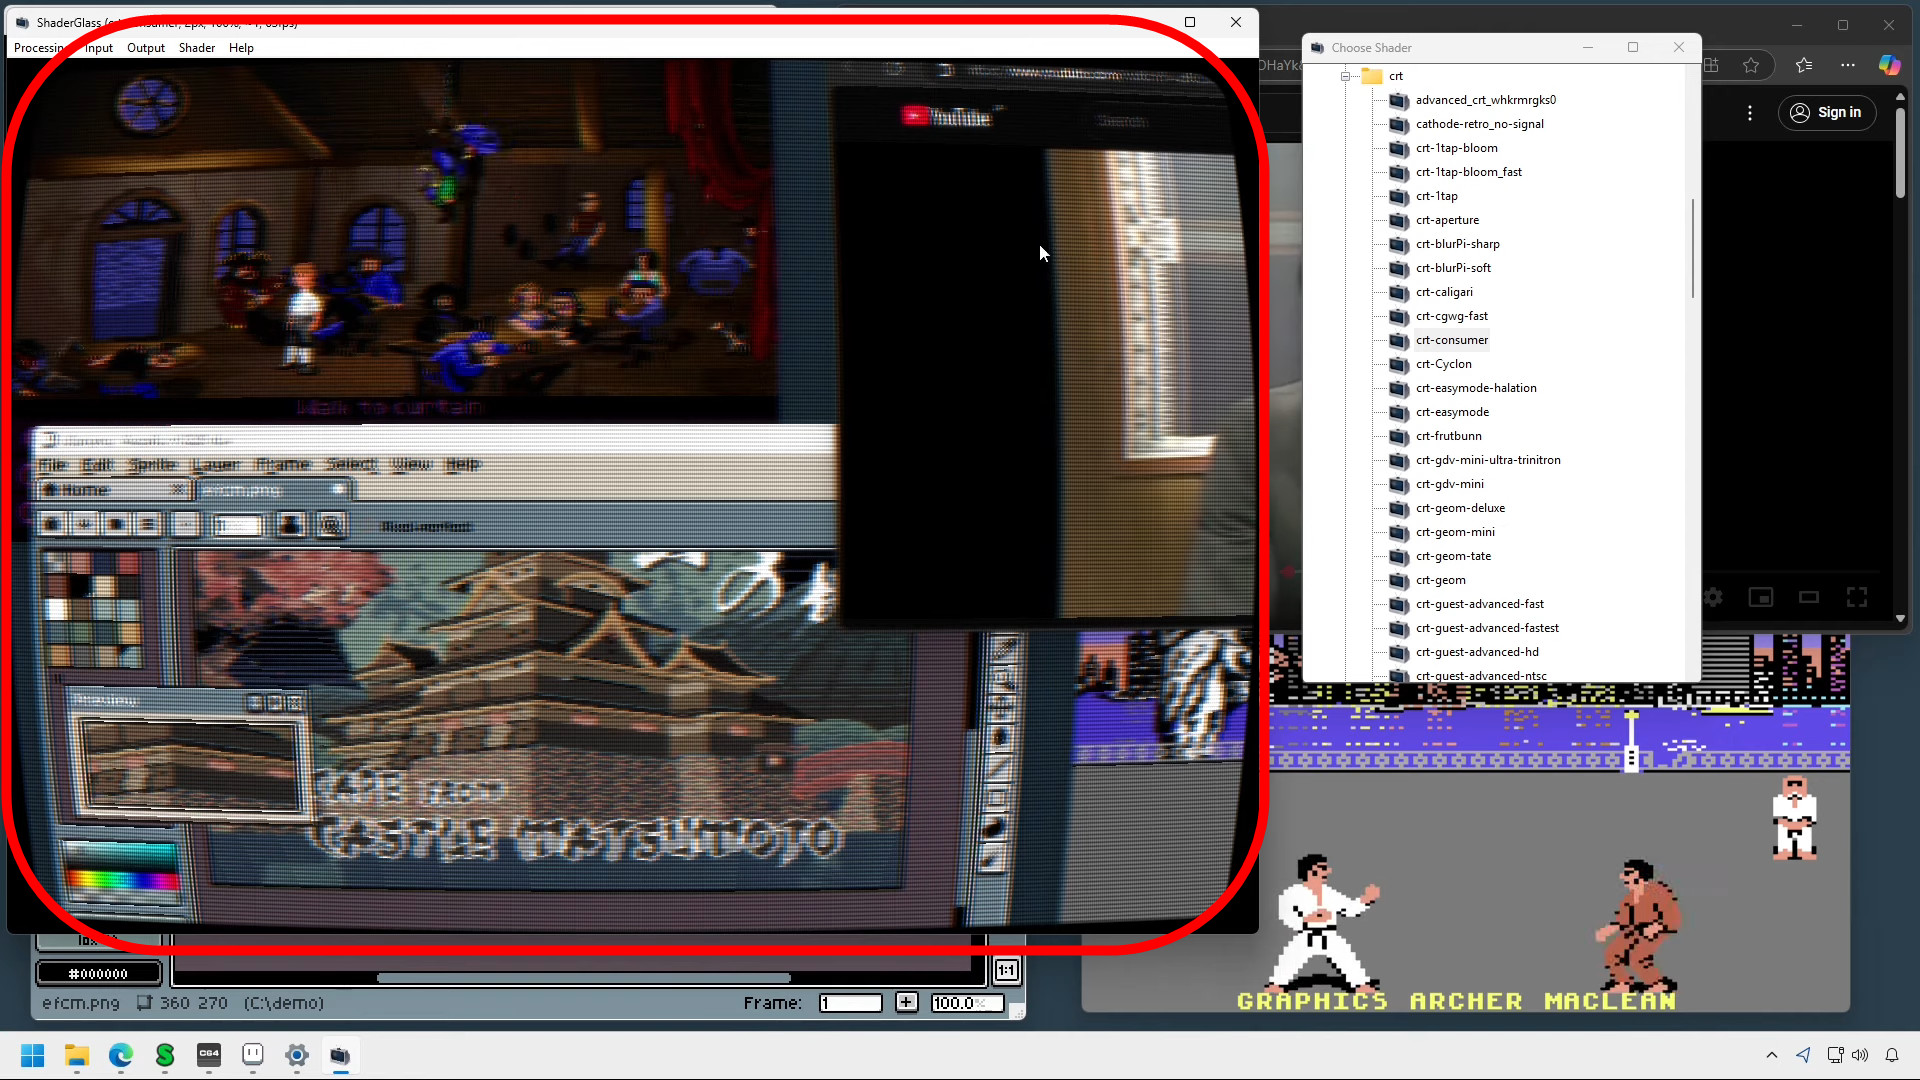
Task: Click the 1:1 zoom reset icon
Action: tap(1006, 970)
